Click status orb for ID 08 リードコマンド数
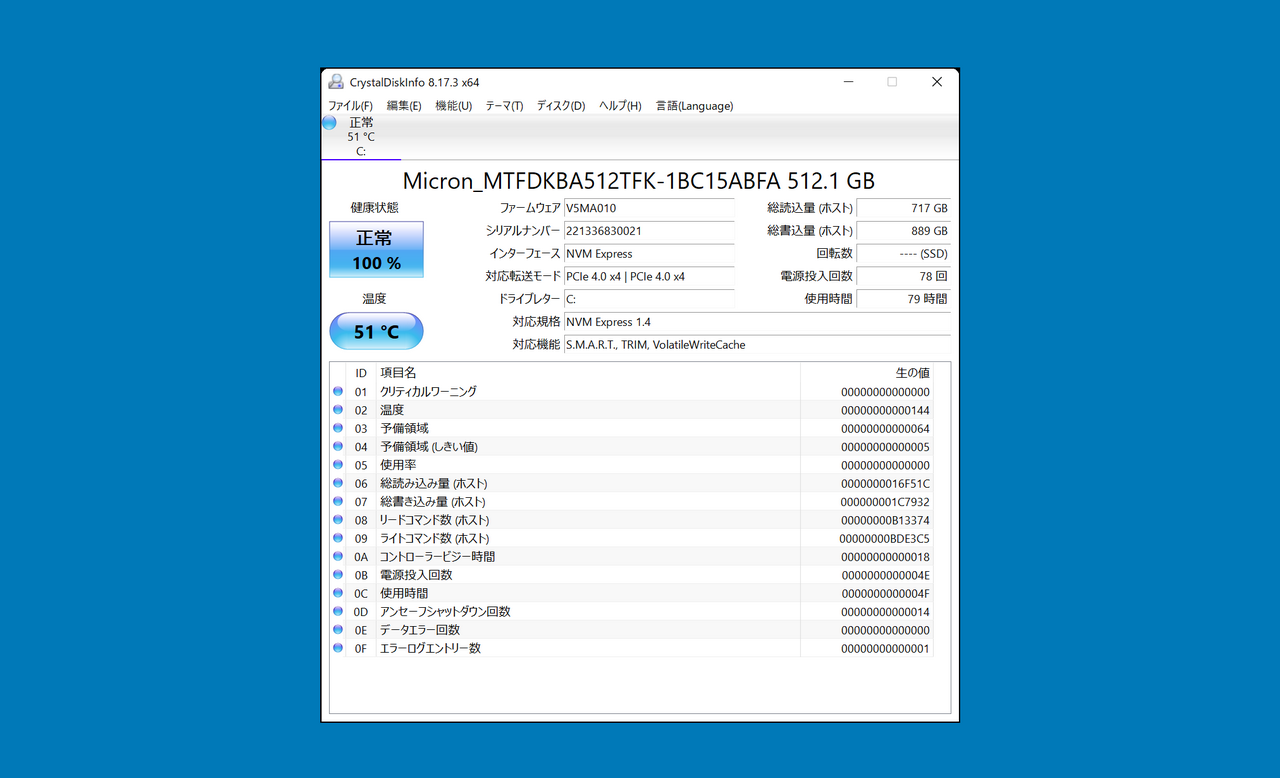This screenshot has width=1280, height=778. (338, 520)
